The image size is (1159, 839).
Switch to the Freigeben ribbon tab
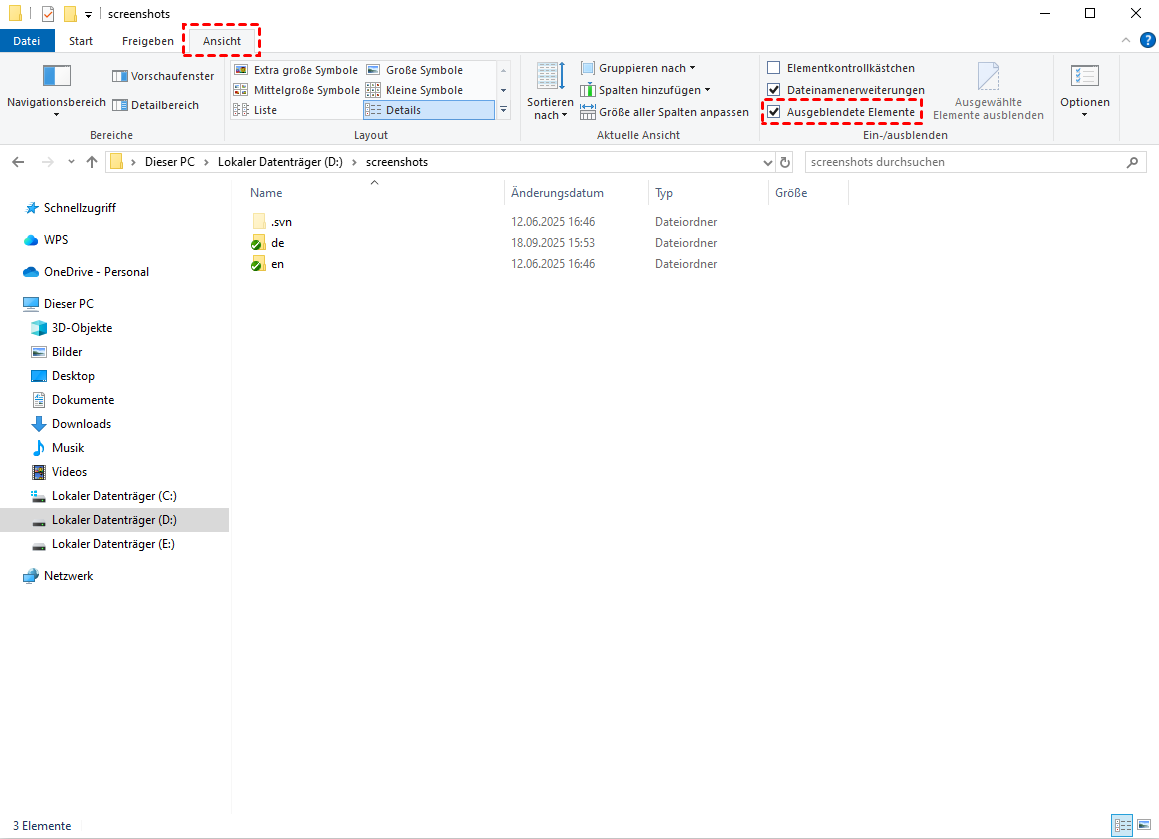[148, 41]
